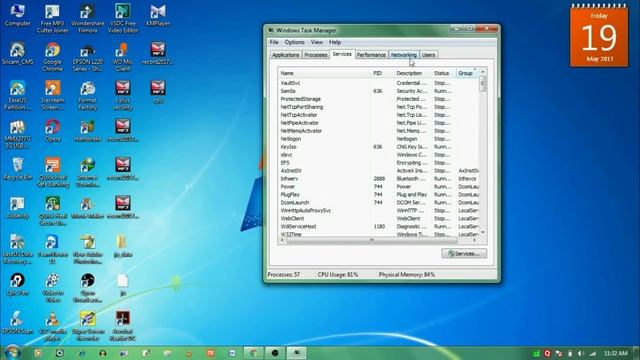Sort services by Description column header

(413, 73)
